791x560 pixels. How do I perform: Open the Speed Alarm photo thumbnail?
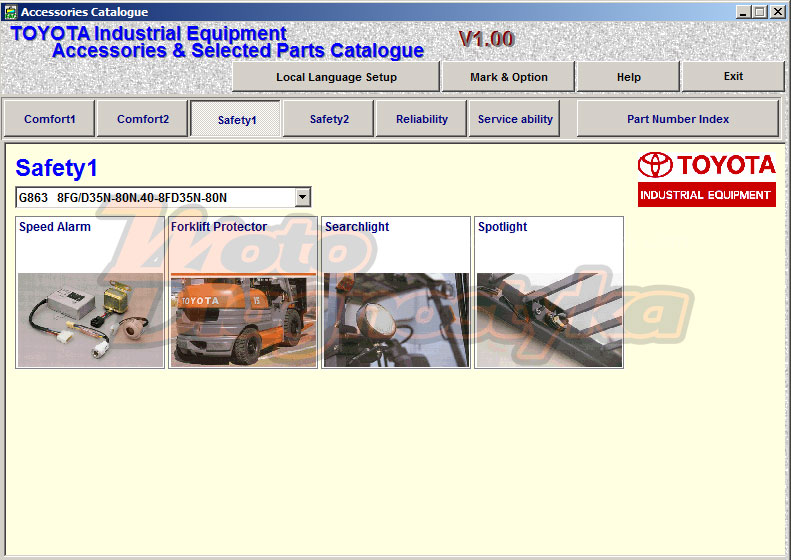(x=90, y=320)
